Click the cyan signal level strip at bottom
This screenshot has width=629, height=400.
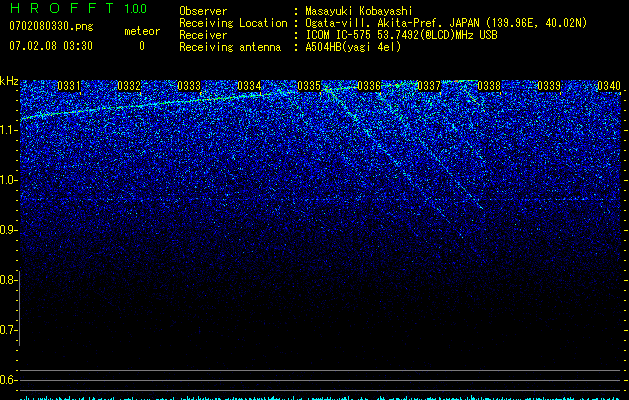coord(321,398)
